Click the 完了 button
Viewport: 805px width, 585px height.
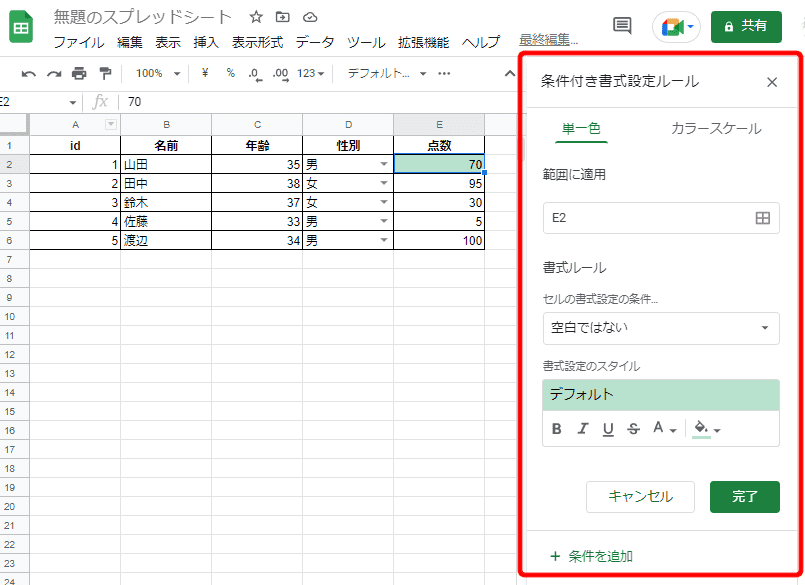pos(744,497)
